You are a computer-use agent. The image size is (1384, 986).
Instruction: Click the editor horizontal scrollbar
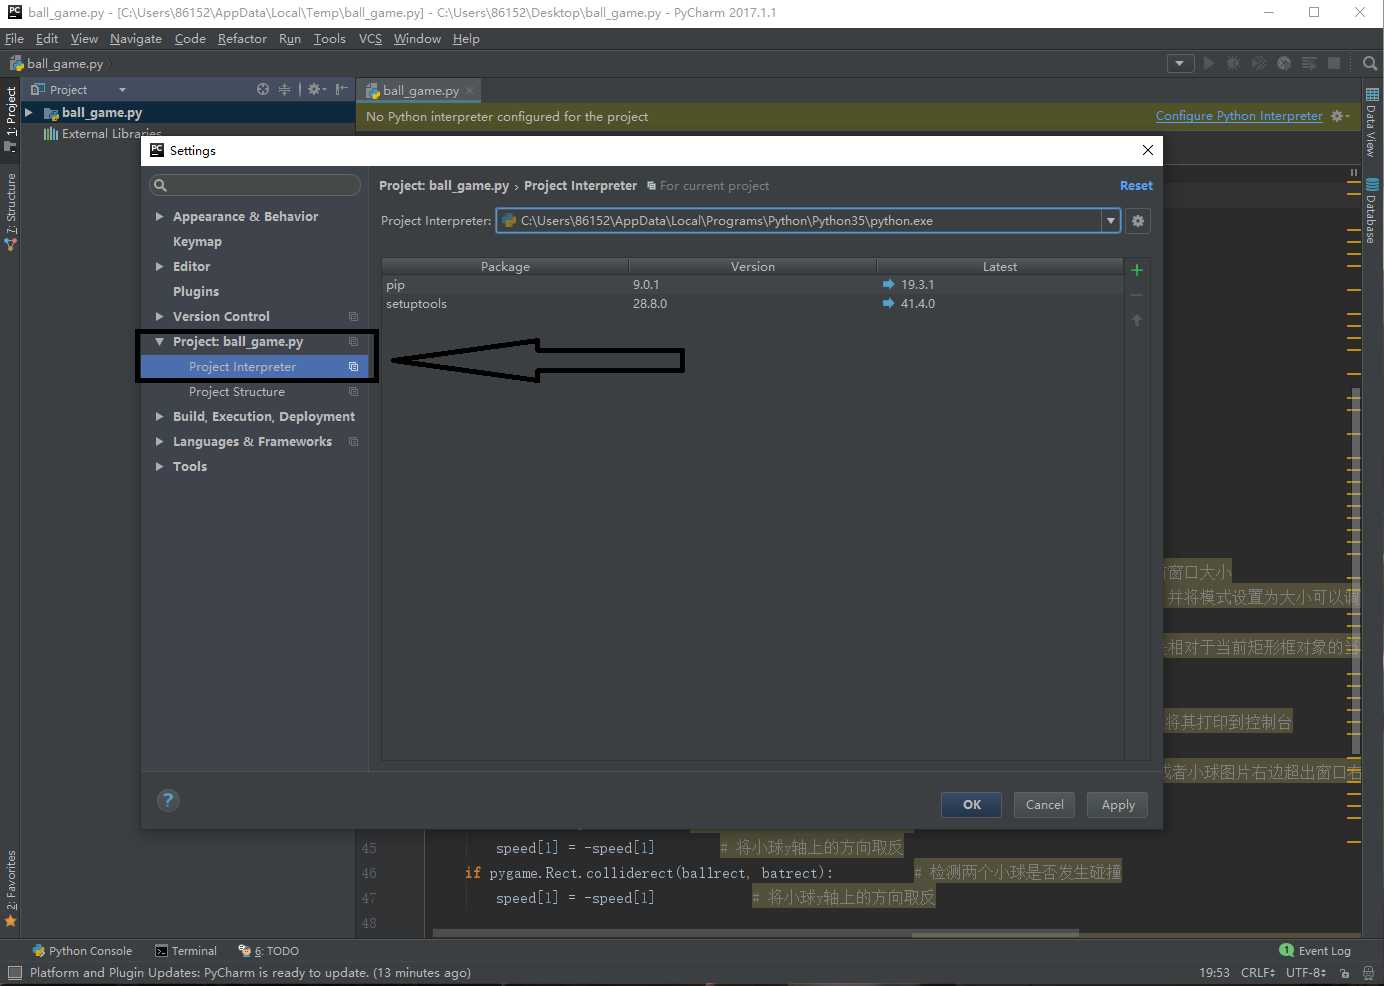tap(755, 934)
